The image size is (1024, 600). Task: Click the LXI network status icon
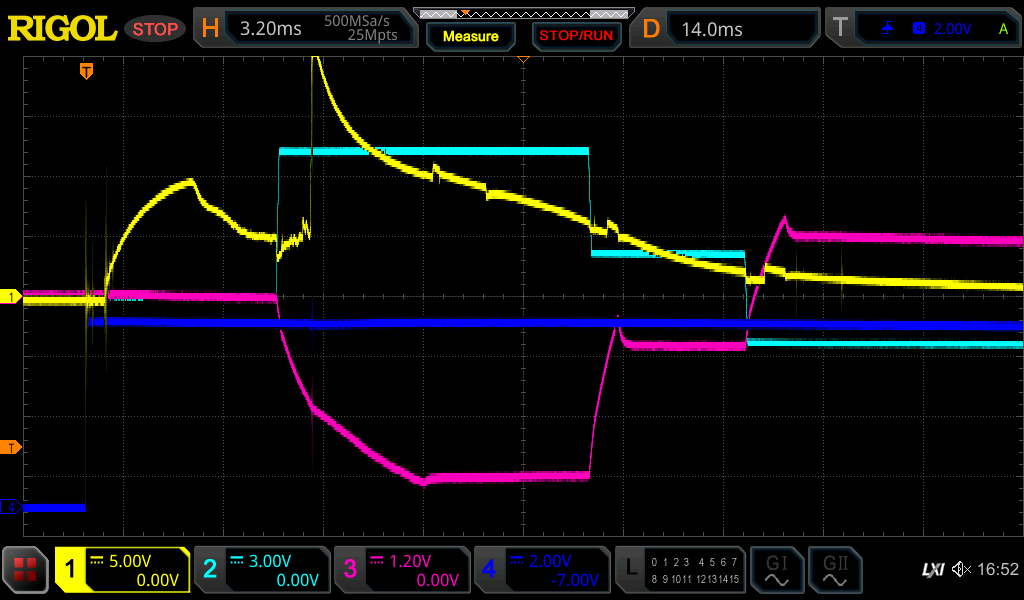tap(932, 570)
